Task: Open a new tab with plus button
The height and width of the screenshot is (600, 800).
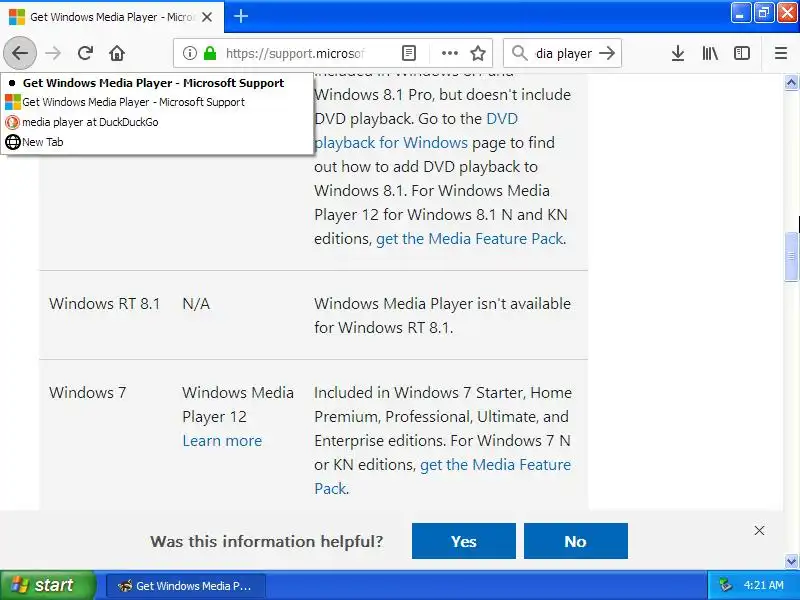Action: coord(241,16)
